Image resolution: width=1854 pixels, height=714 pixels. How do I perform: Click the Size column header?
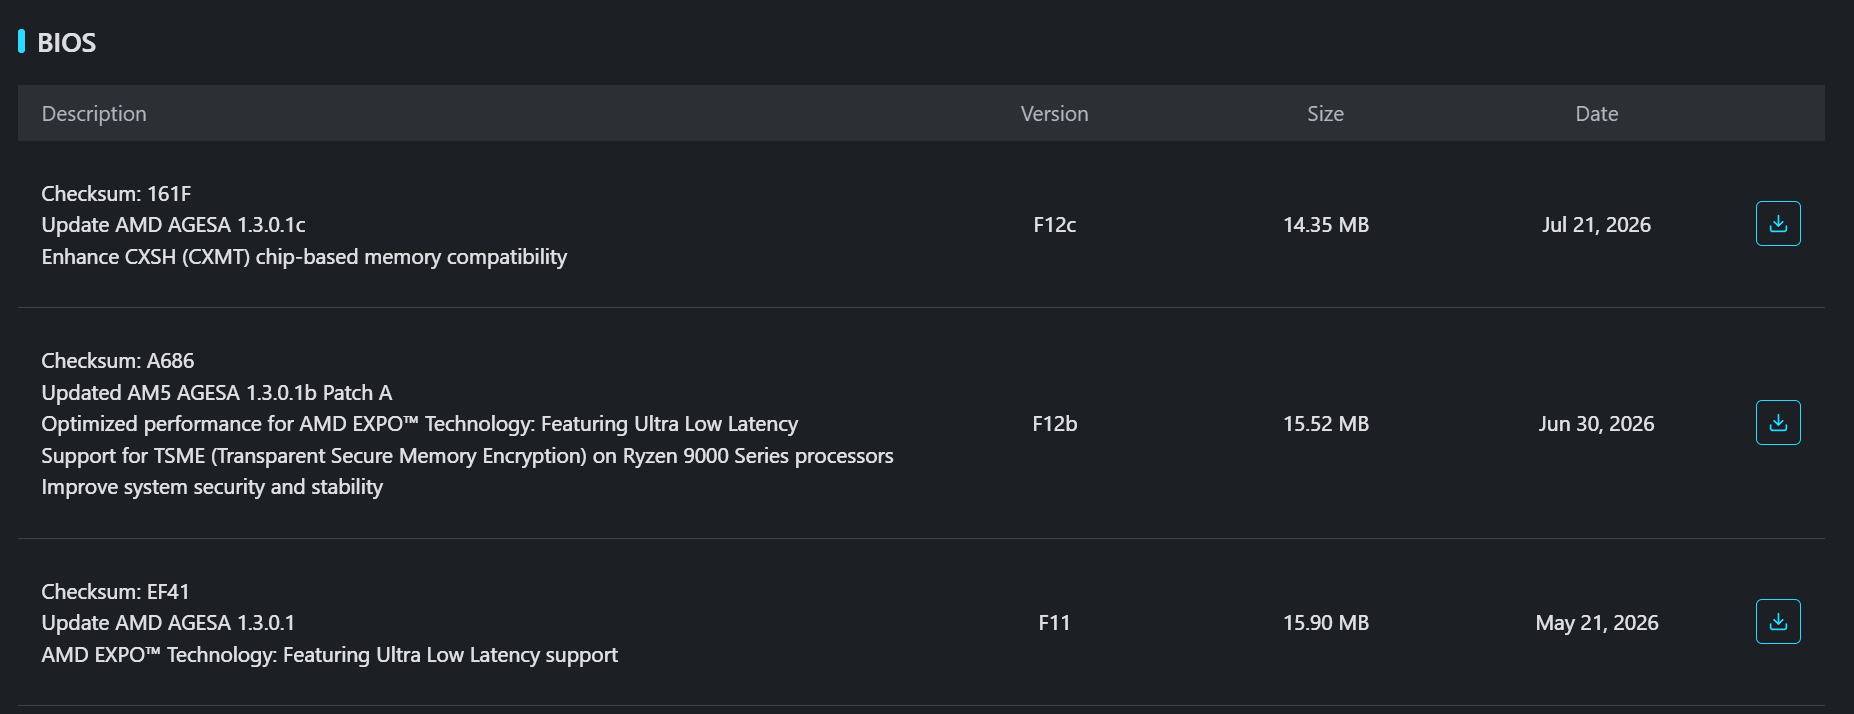[1325, 114]
